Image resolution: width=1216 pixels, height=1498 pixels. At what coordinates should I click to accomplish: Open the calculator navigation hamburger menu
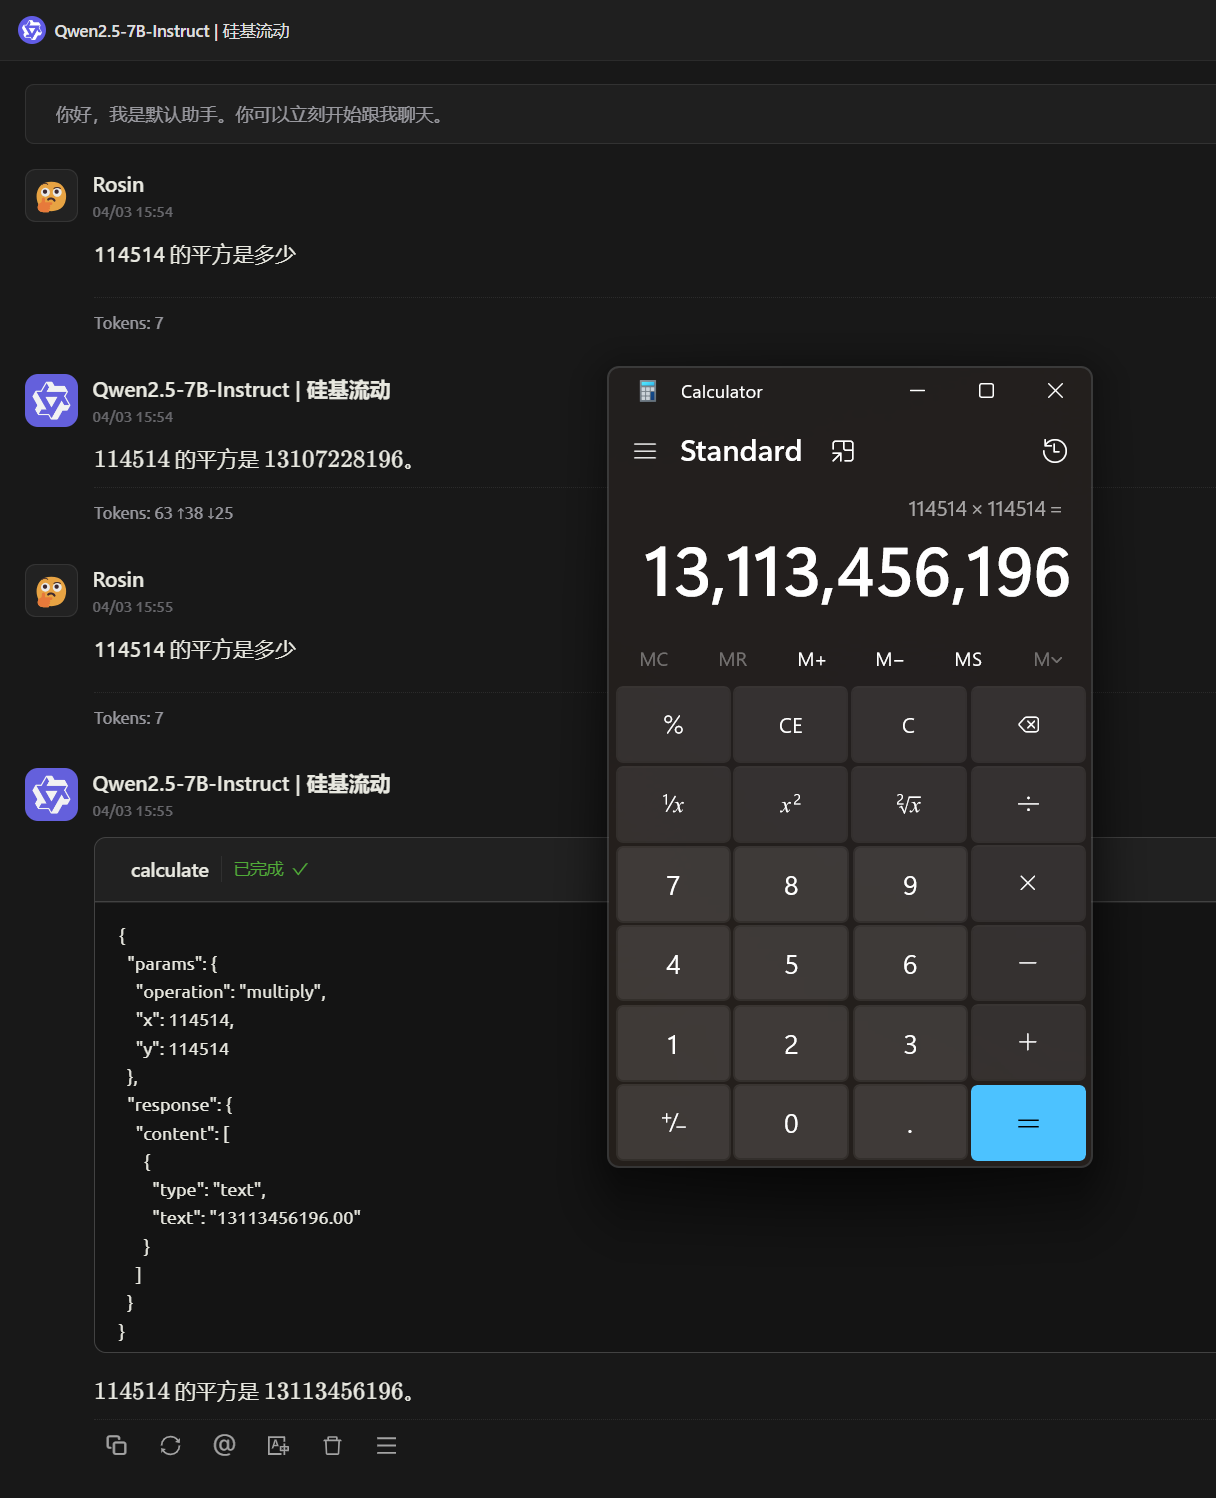[645, 451]
